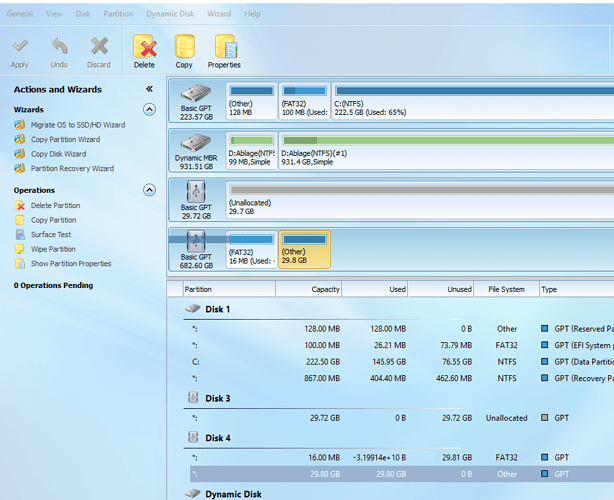
Task: Click the gray Unallocated type color square
Action: 544,417
